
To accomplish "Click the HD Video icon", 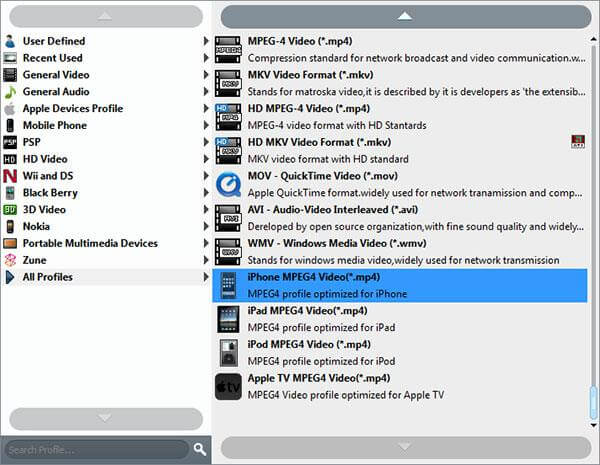I will point(10,159).
